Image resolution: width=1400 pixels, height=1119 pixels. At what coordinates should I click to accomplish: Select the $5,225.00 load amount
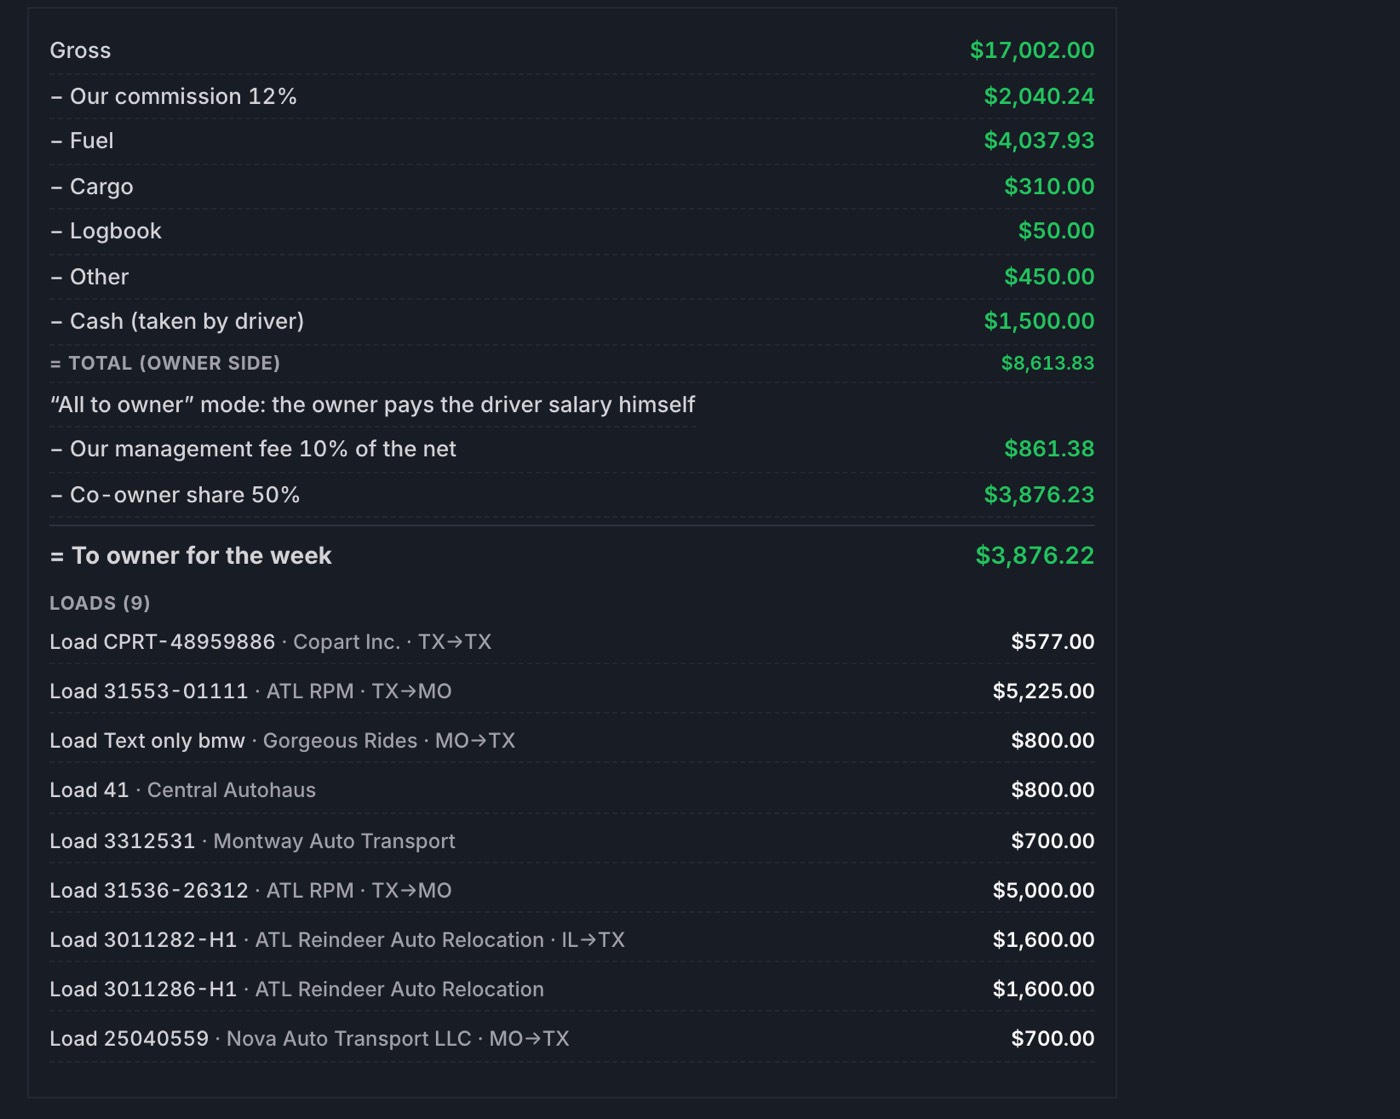pyautogui.click(x=1044, y=691)
